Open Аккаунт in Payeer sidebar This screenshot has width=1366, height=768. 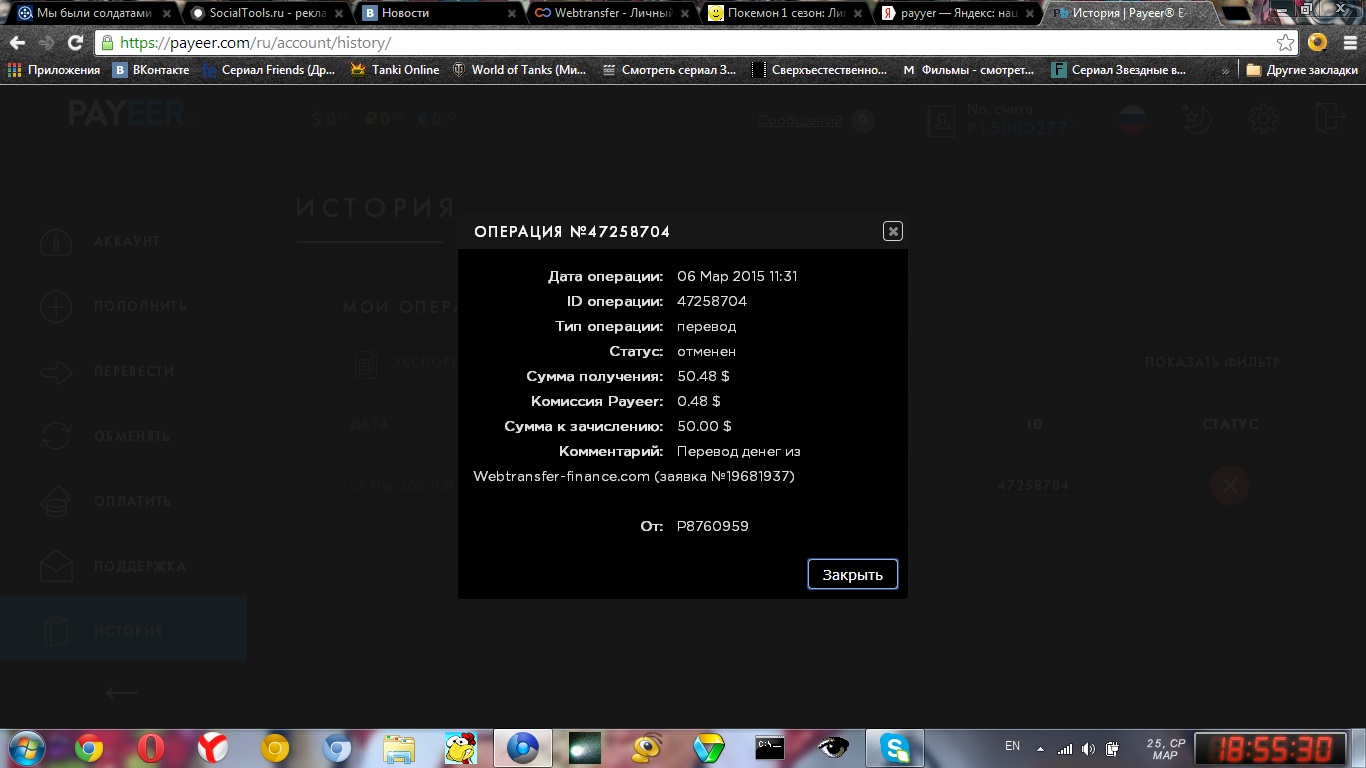122,241
